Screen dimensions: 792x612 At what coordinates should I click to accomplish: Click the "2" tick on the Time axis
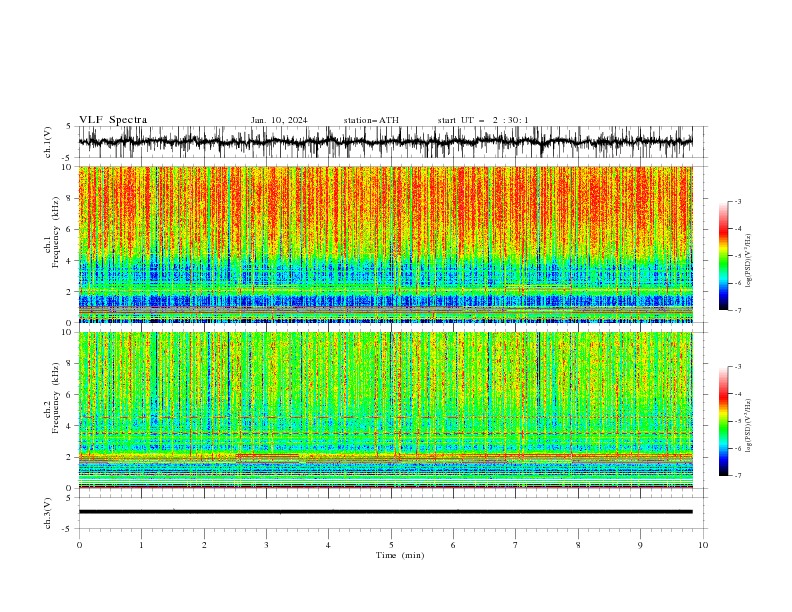(204, 545)
